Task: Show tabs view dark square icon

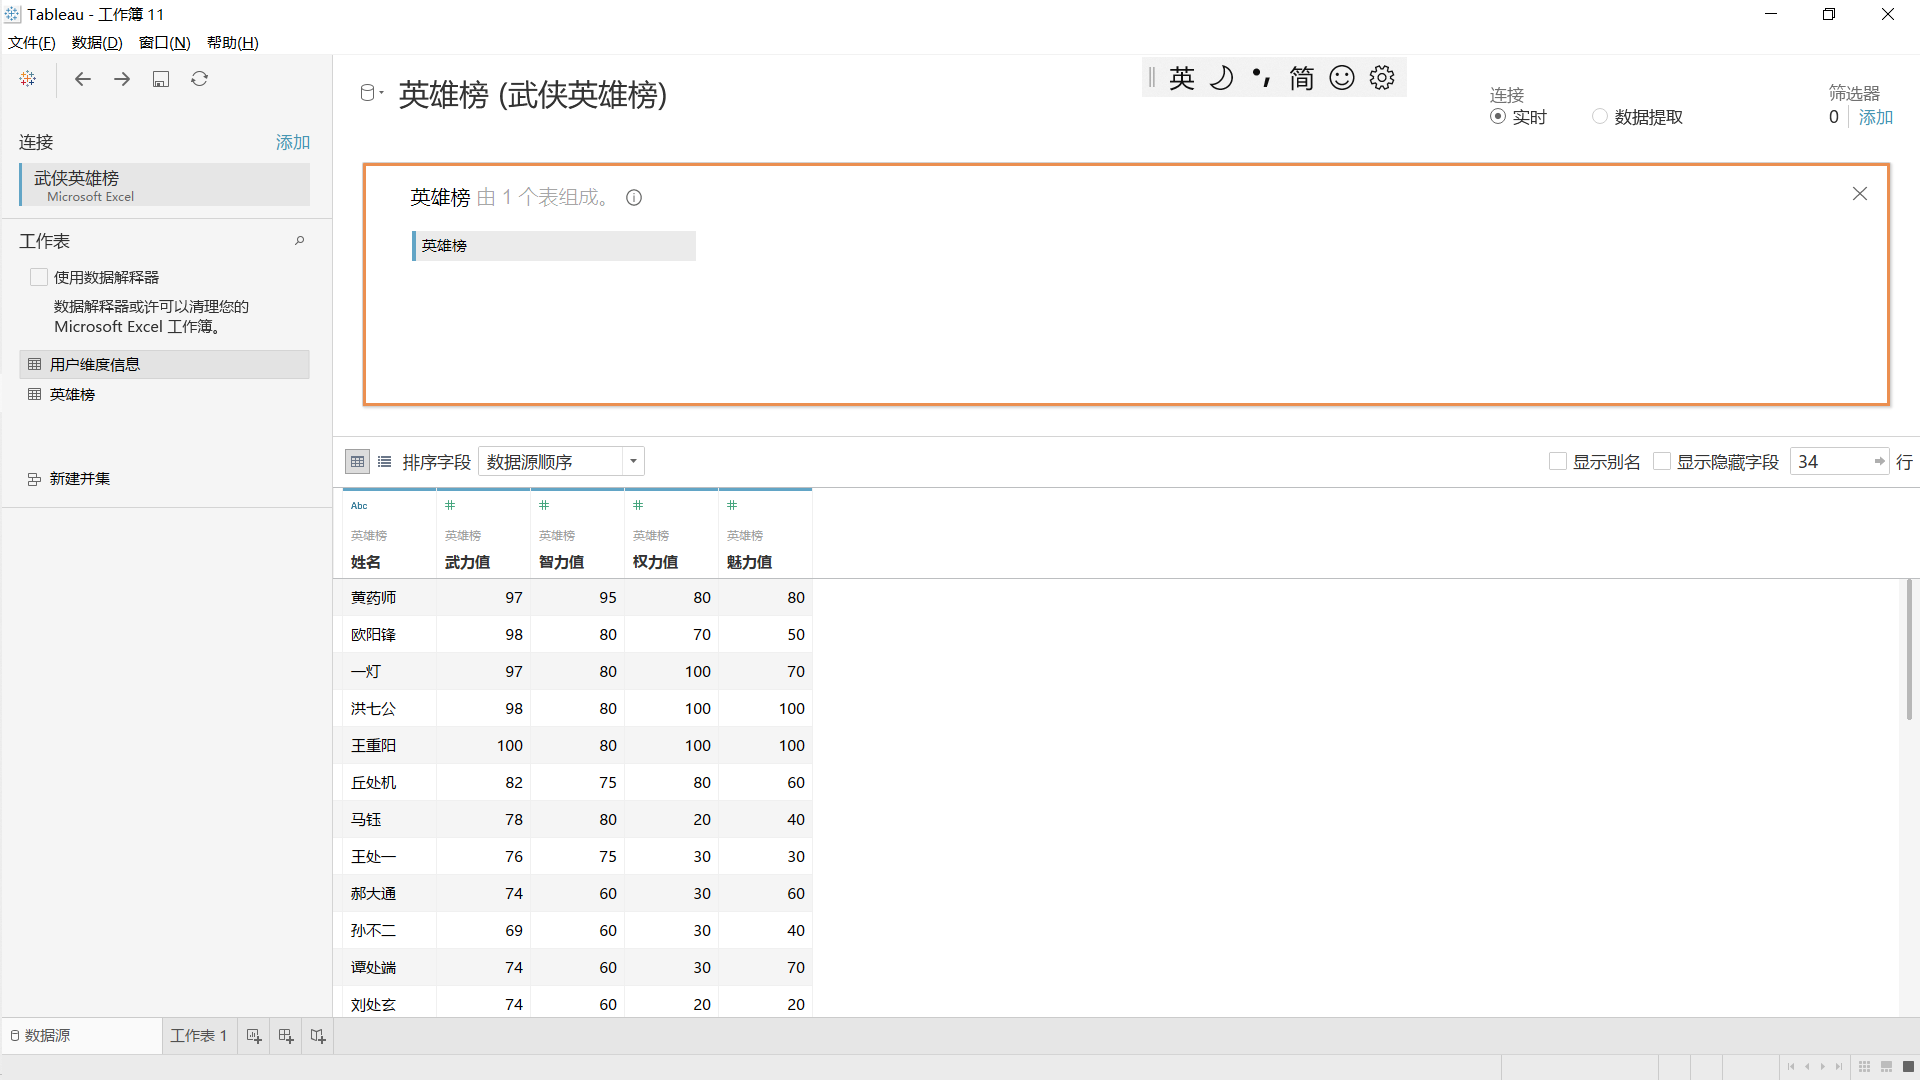Action: [x=1908, y=1067]
